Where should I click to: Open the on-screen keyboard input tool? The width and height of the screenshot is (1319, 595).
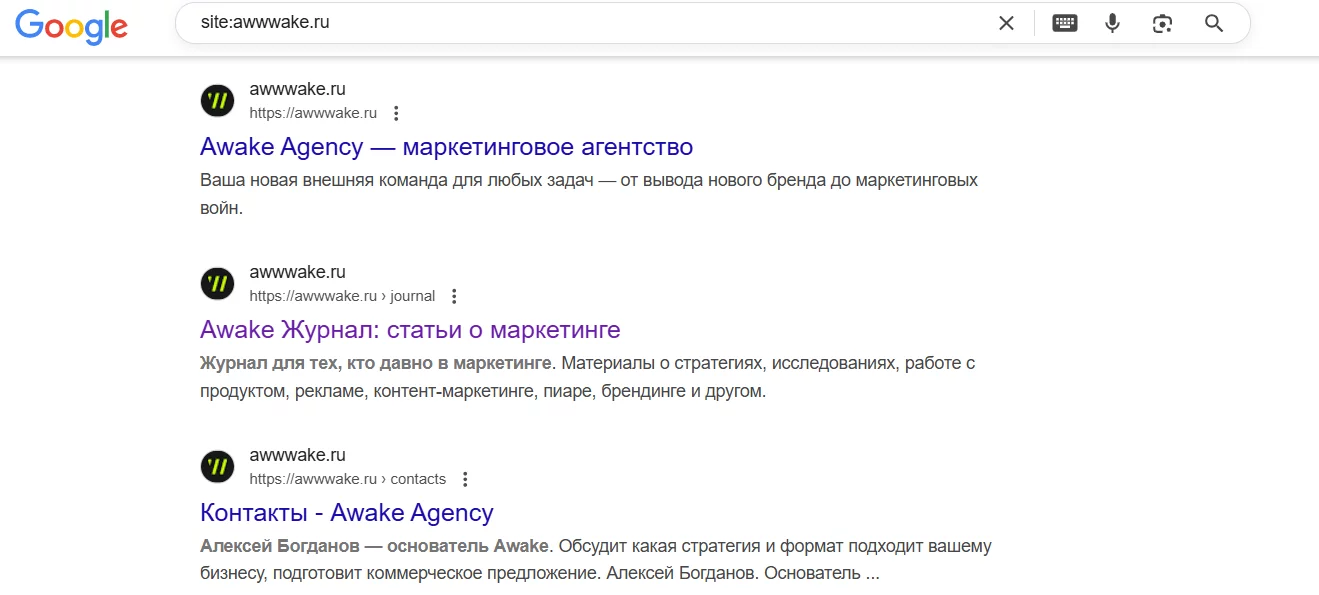1065,23
